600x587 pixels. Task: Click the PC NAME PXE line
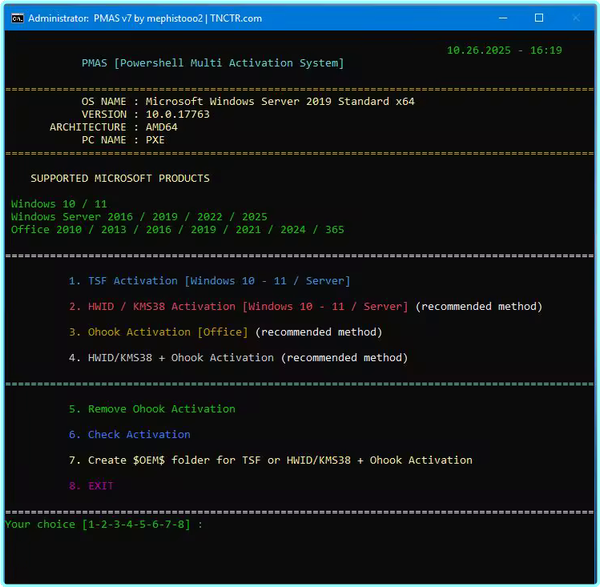click(123, 140)
